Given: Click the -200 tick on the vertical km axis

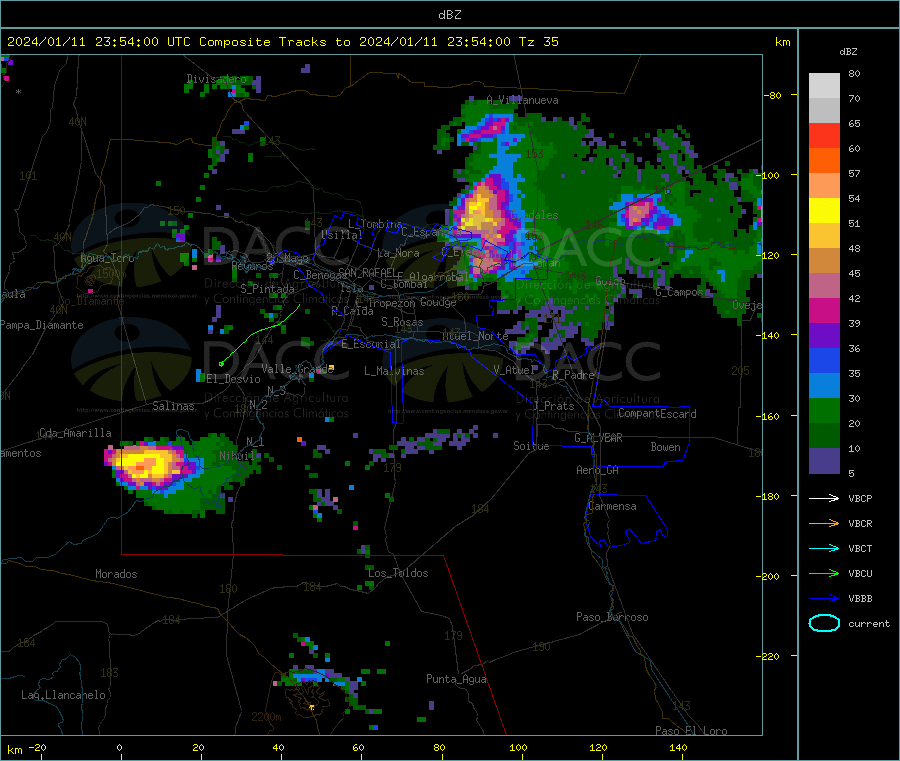Looking at the screenshot, I should click(x=770, y=576).
